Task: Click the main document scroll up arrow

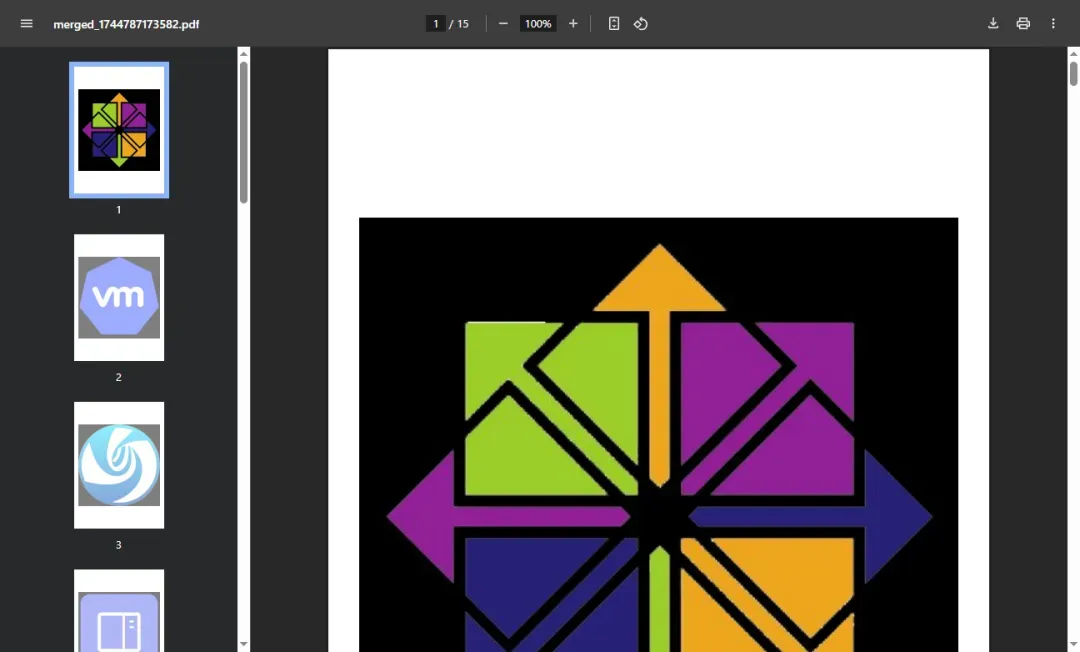Action: point(1073,54)
